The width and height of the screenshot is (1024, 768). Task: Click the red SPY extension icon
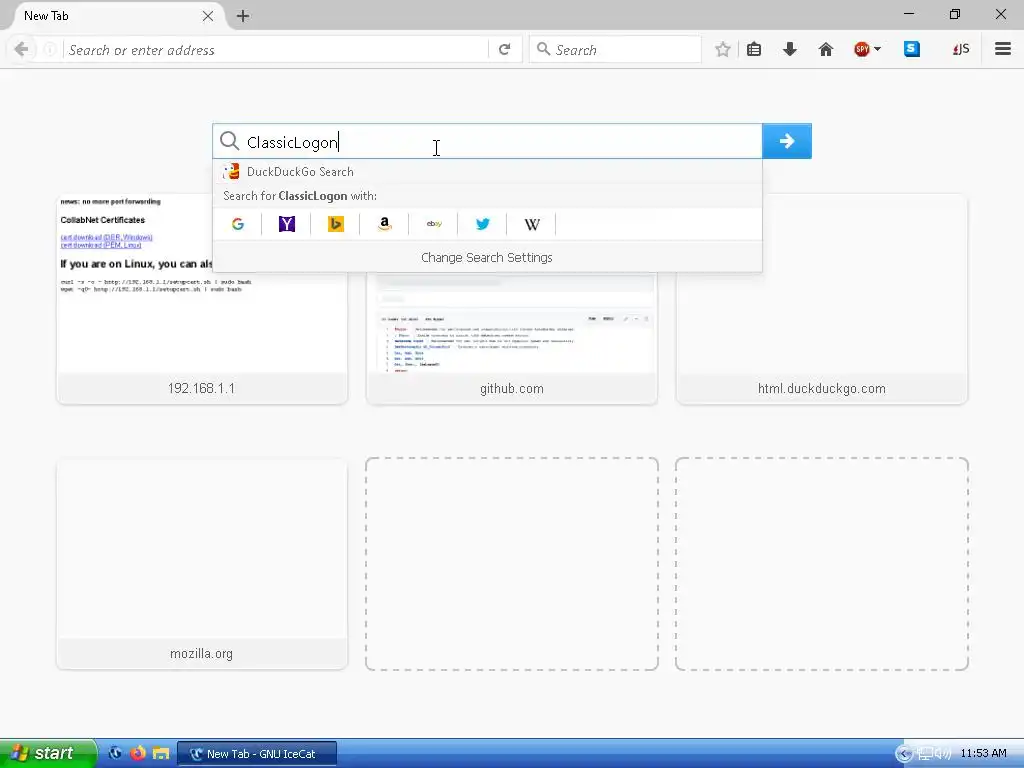tap(861, 50)
